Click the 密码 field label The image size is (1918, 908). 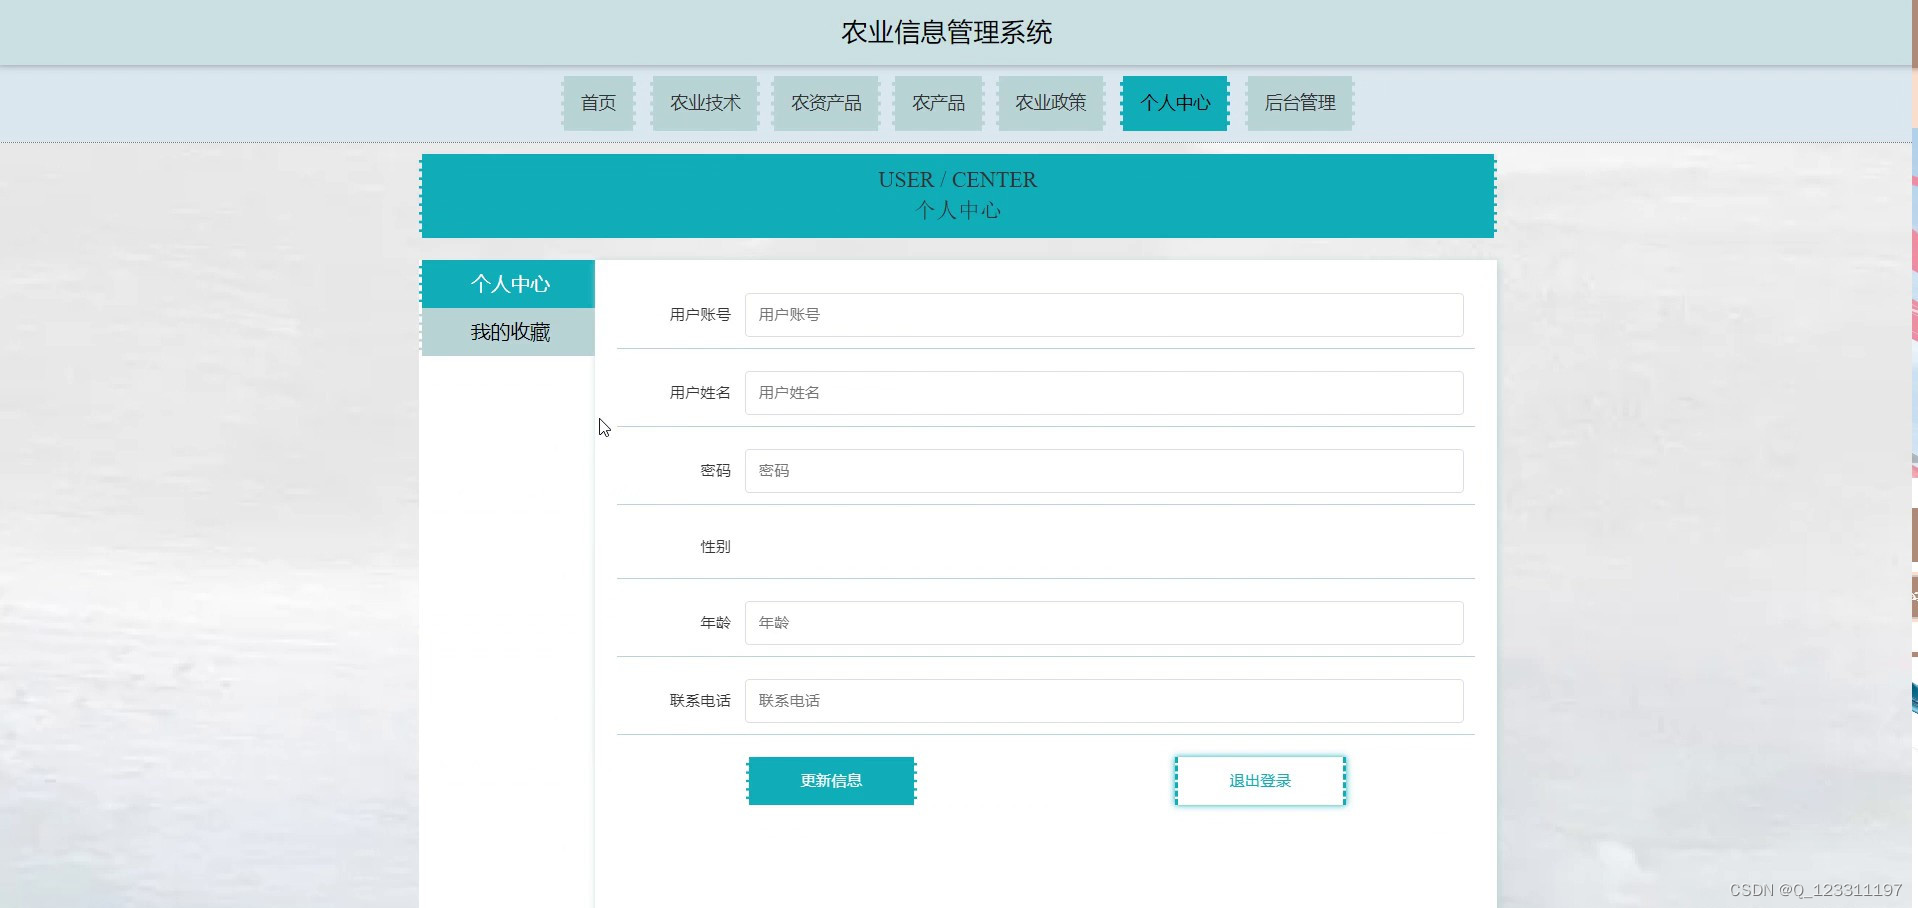point(715,471)
